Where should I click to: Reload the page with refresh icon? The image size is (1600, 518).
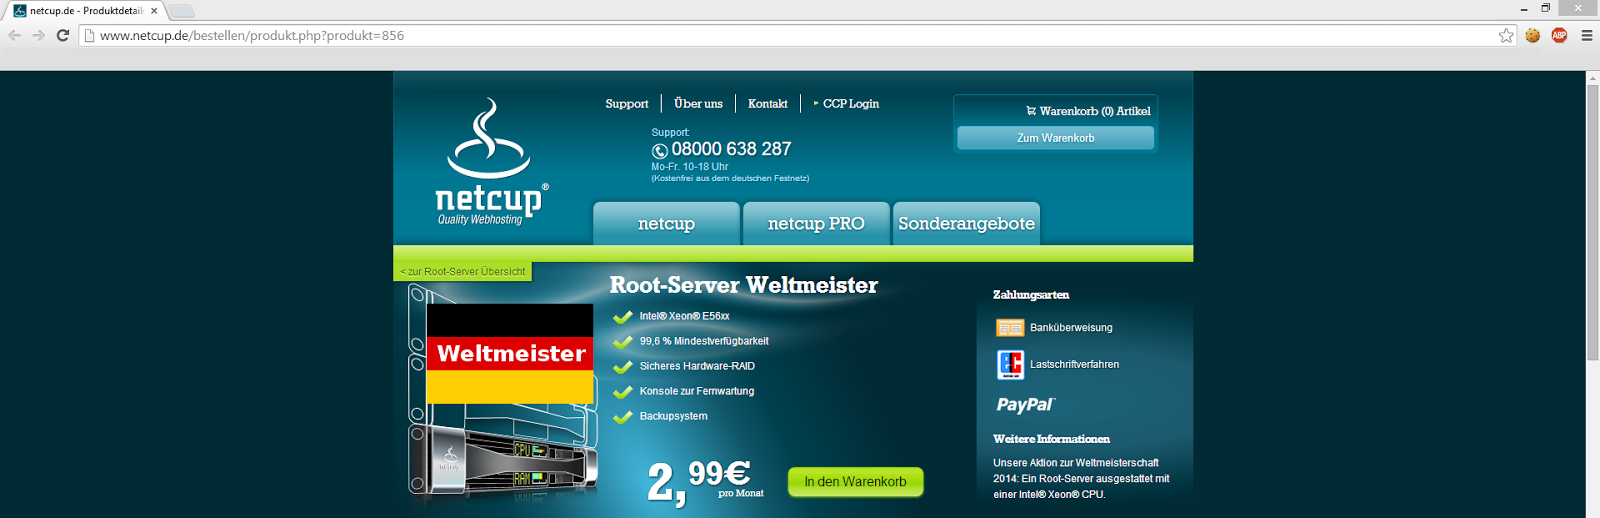[x=62, y=35]
